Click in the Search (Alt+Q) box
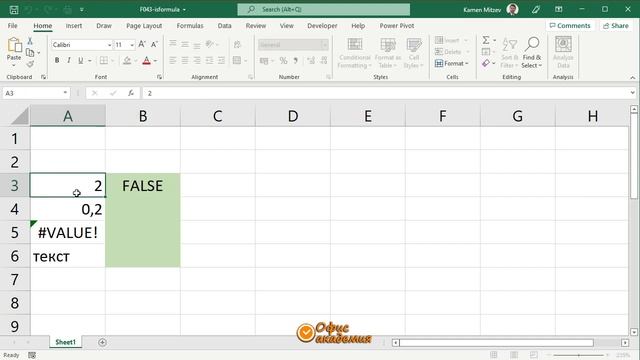This screenshot has width=640, height=360. pyautogui.click(x=324, y=9)
